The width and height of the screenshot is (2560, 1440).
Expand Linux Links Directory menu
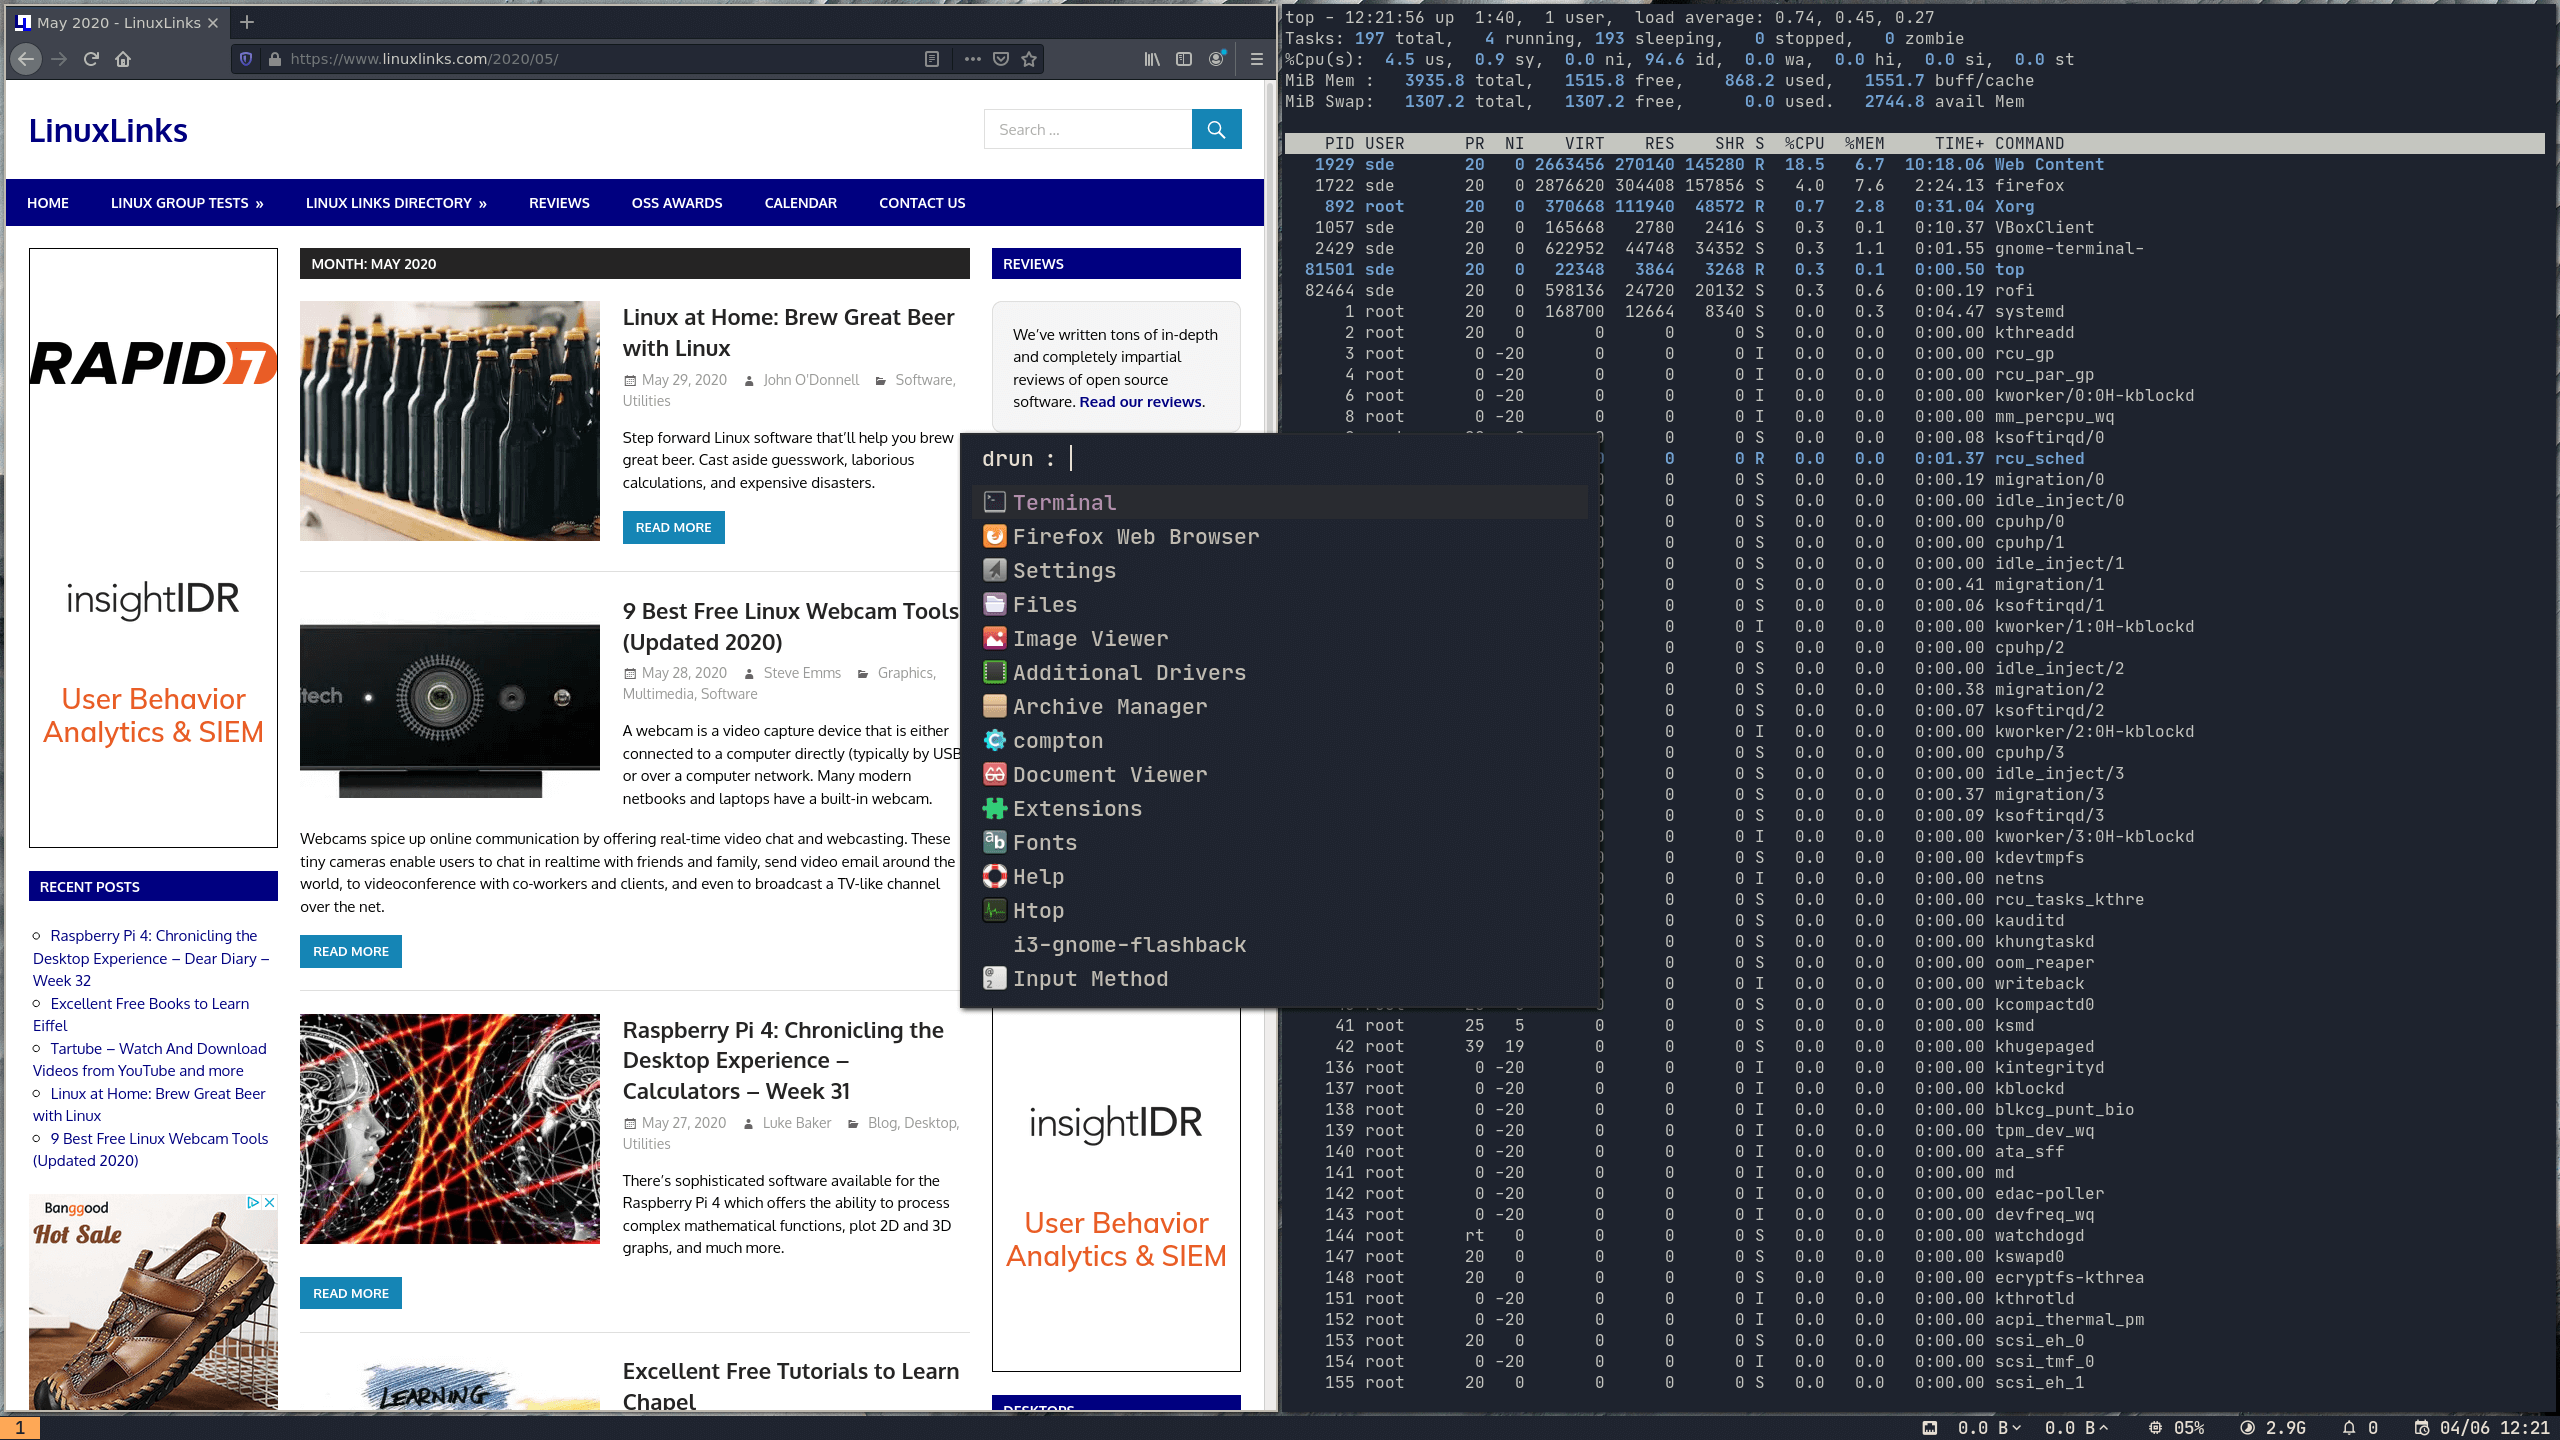coord(396,203)
